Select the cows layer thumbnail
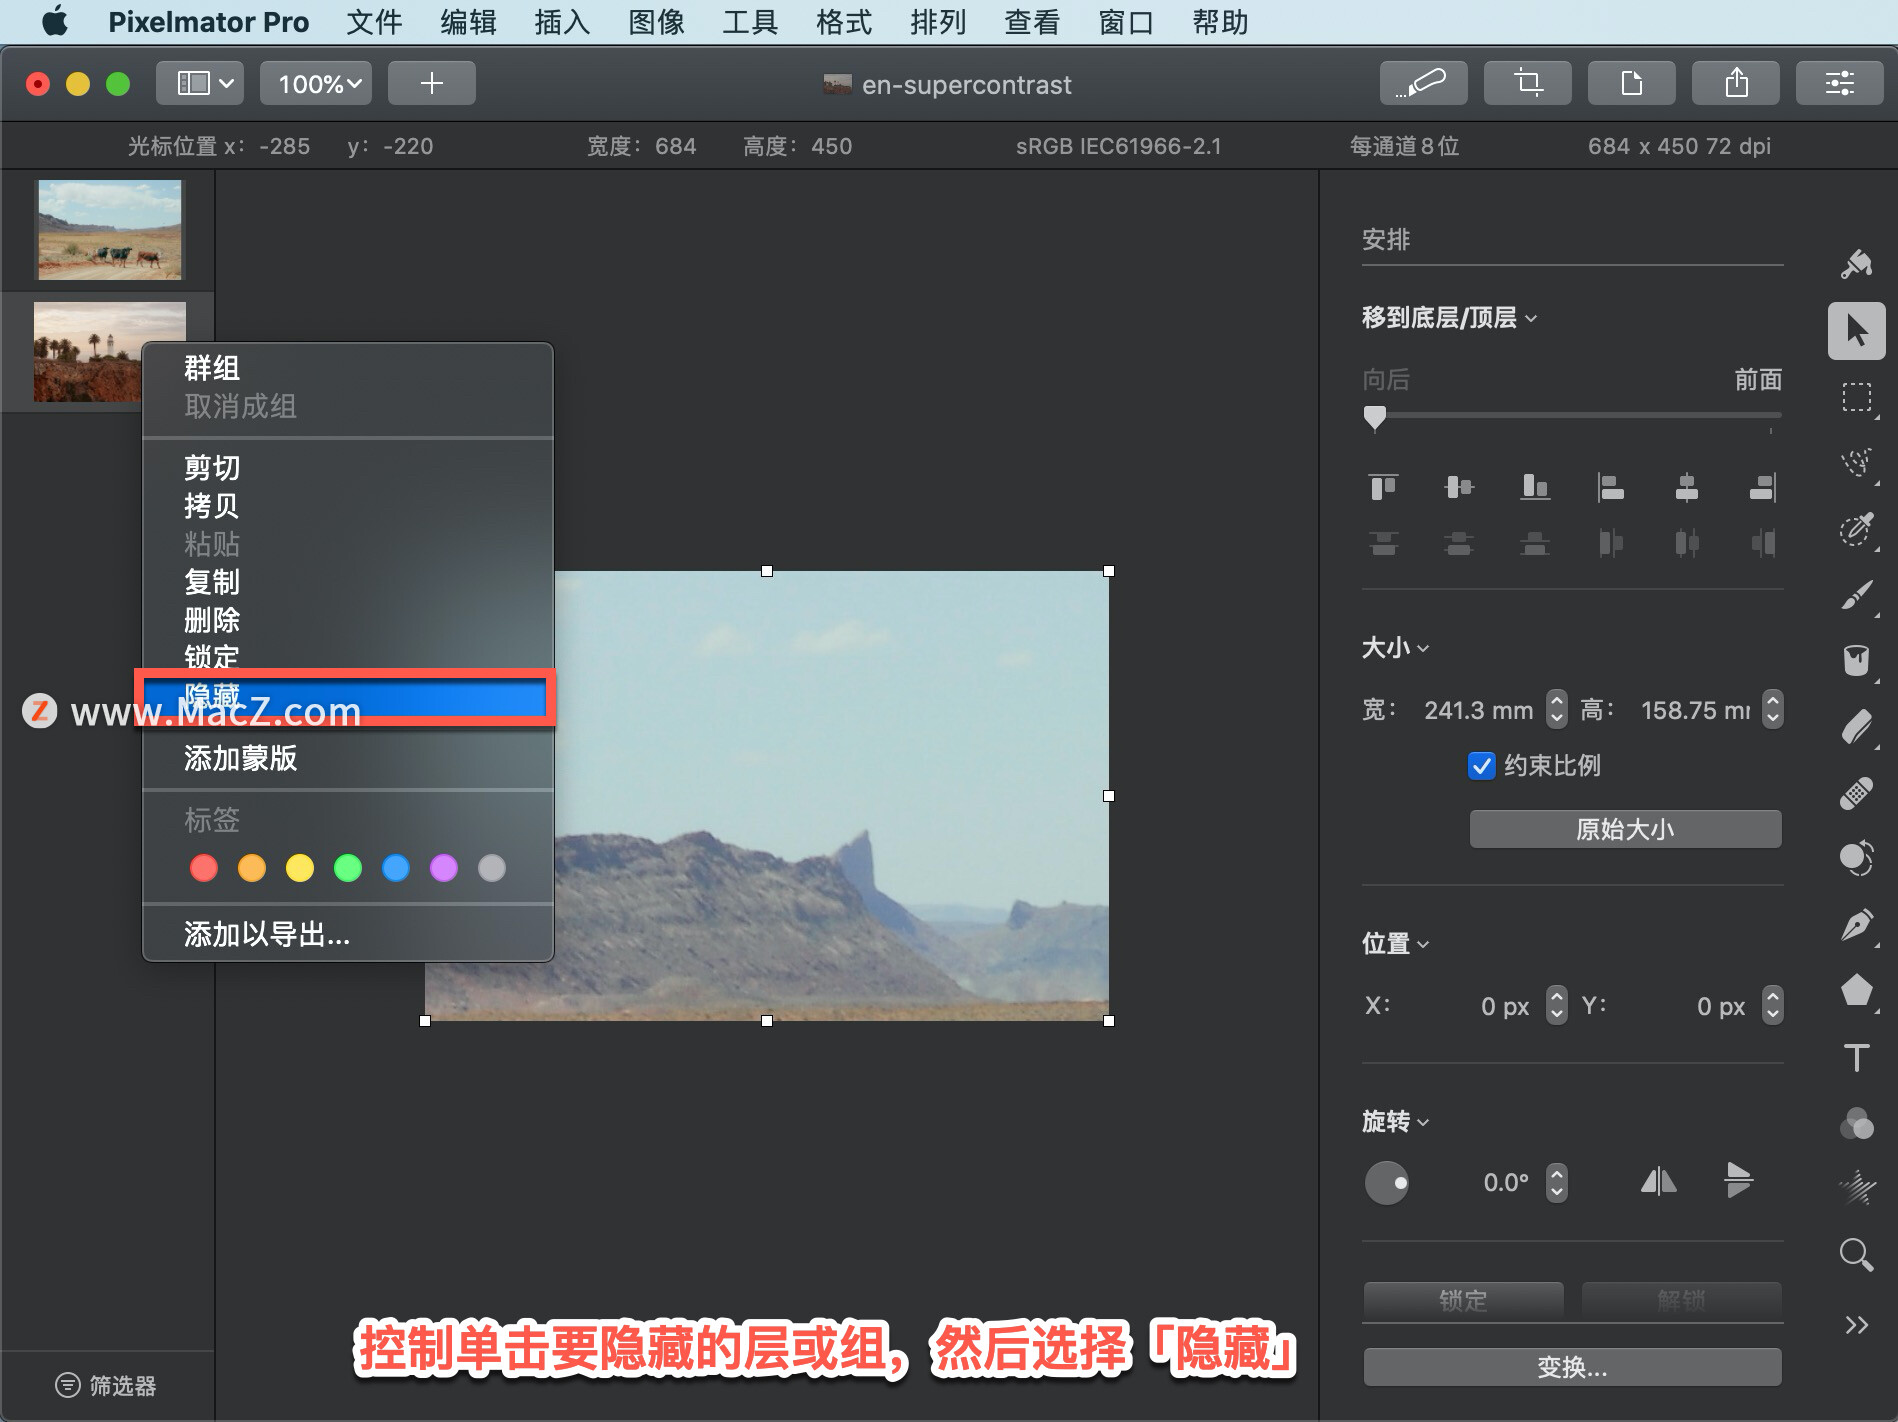The width and height of the screenshot is (1898, 1422). click(110, 230)
